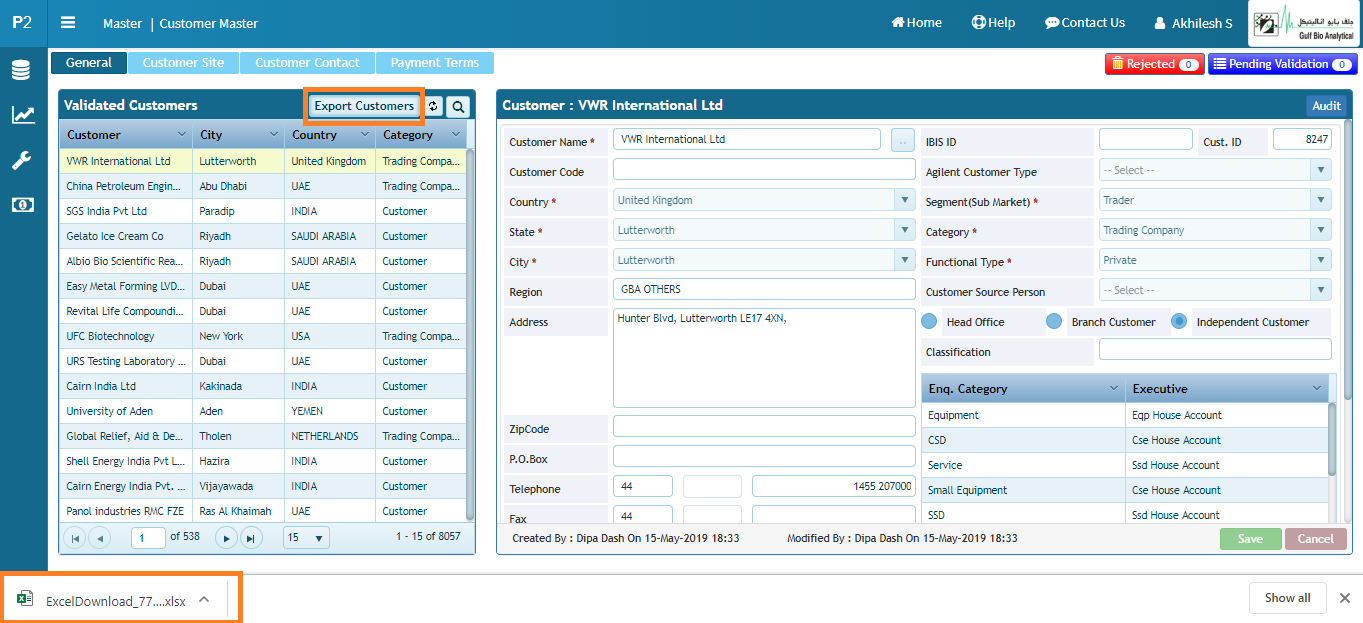Click the IBIS ID input field
This screenshot has height=623, width=1363.
(1146, 139)
